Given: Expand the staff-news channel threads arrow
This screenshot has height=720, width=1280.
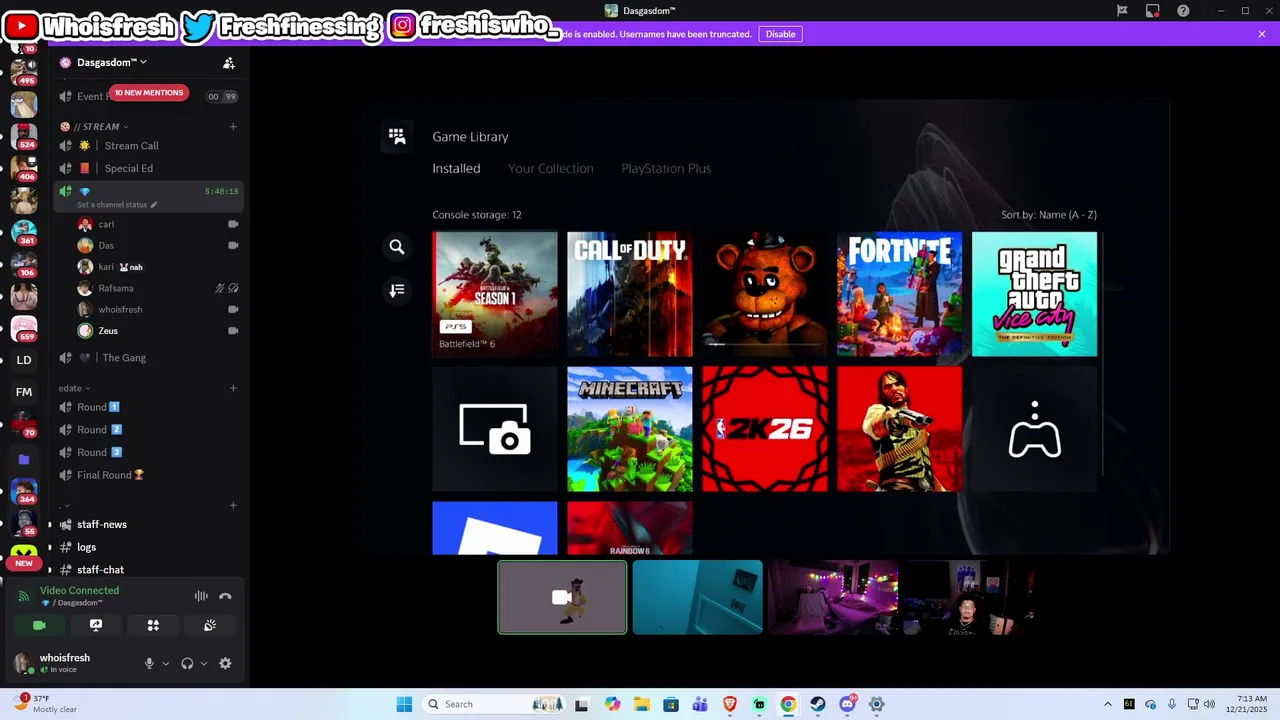Looking at the screenshot, I should [x=50, y=524].
